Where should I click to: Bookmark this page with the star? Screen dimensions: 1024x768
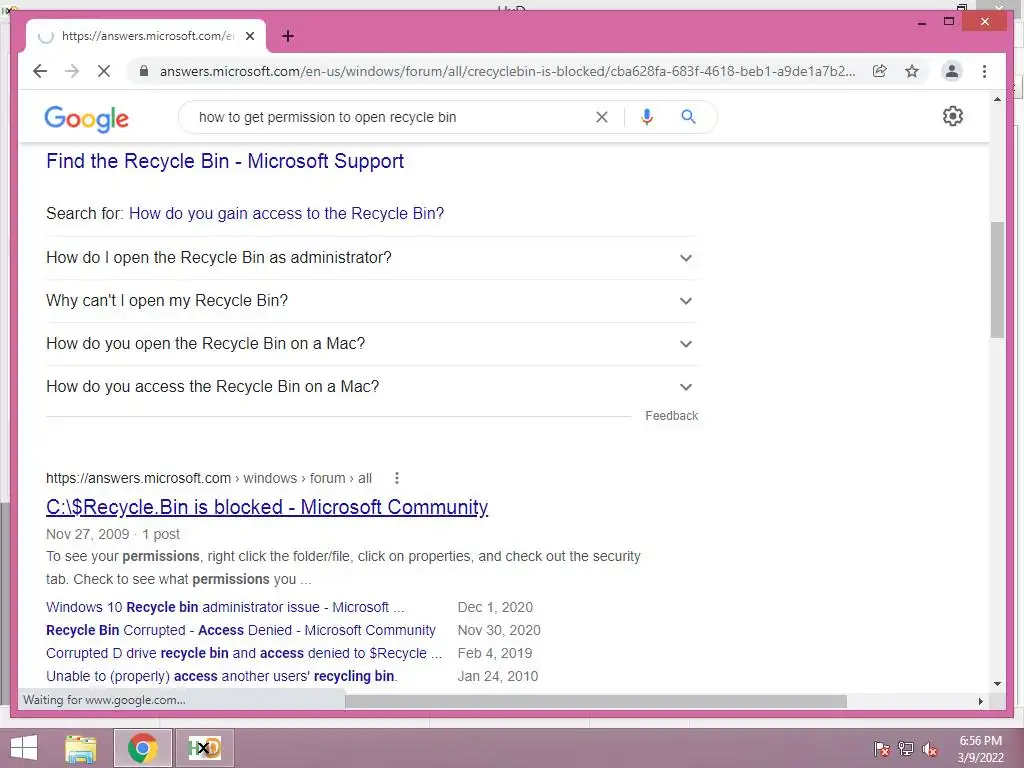912,71
